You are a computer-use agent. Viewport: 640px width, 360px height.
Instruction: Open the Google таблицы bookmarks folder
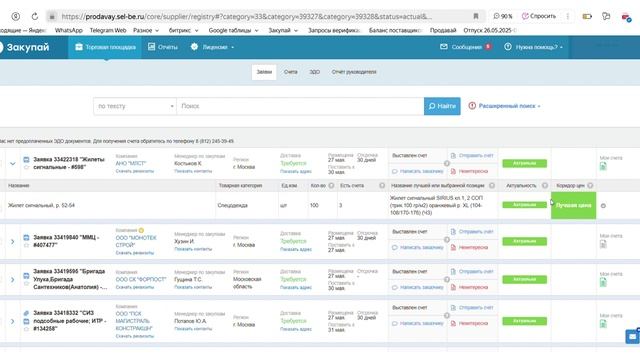coord(233,30)
